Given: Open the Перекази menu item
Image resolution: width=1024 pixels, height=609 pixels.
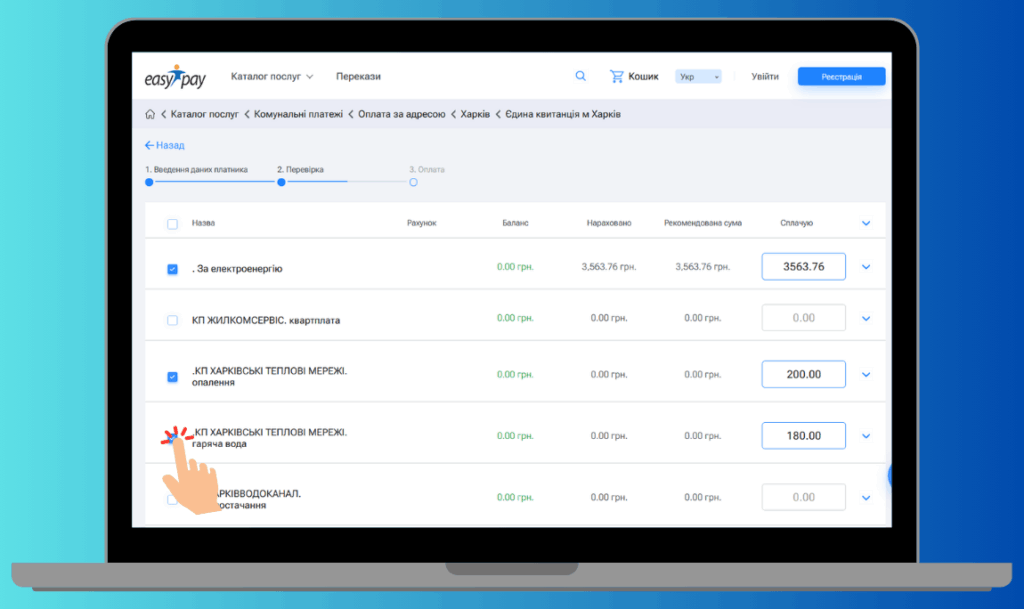Looking at the screenshot, I should click(358, 76).
